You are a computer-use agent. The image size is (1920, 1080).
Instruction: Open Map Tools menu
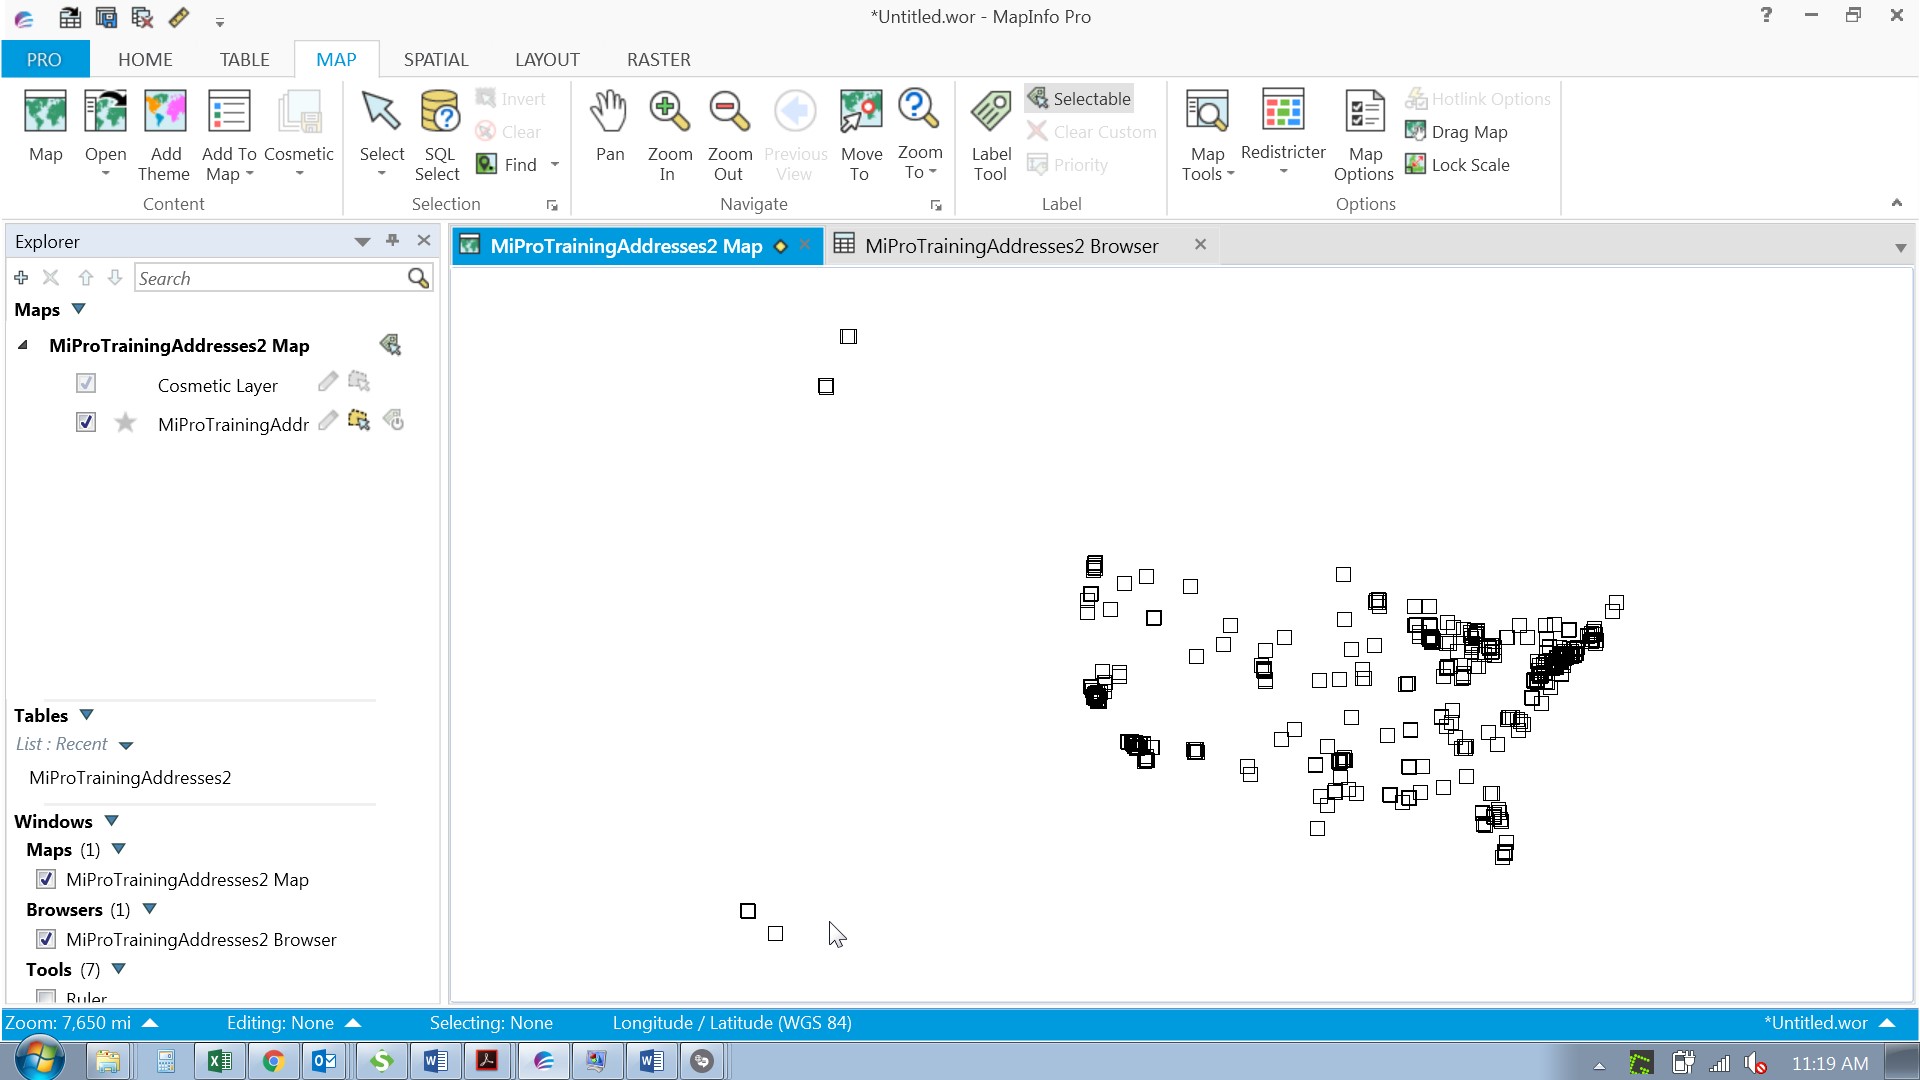click(x=1207, y=135)
